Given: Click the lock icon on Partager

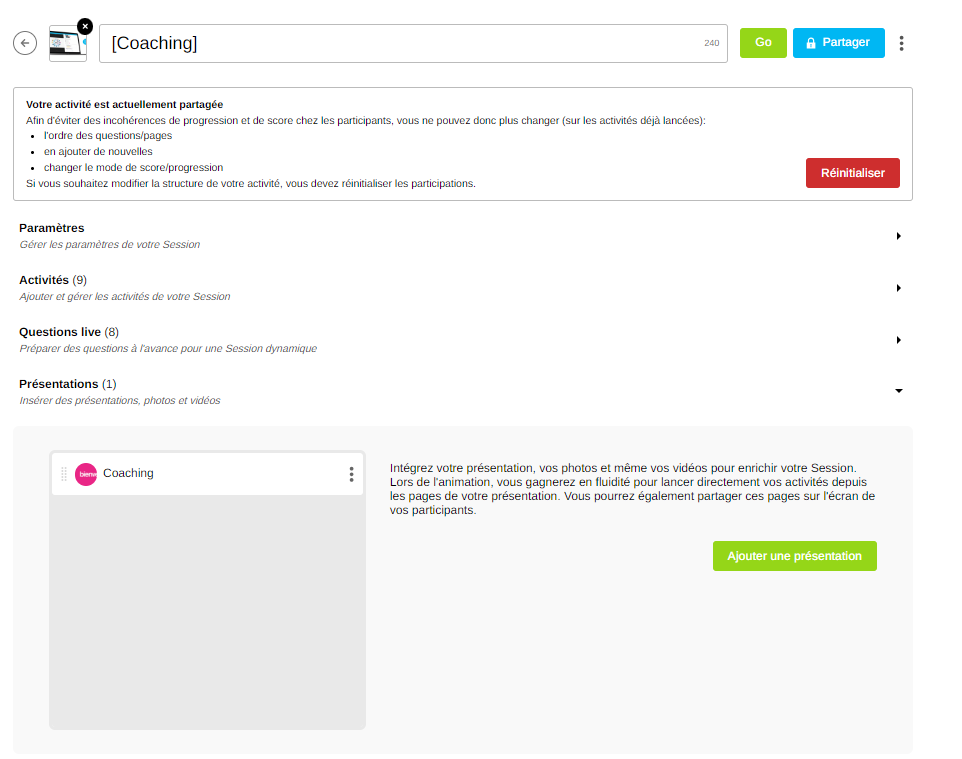Looking at the screenshot, I should [x=811, y=43].
